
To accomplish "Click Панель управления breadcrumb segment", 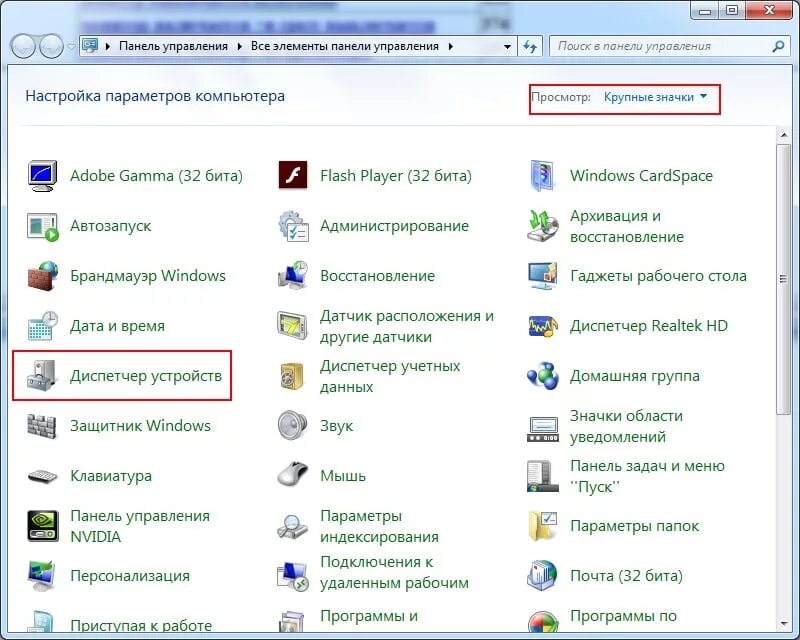I will coord(173,46).
